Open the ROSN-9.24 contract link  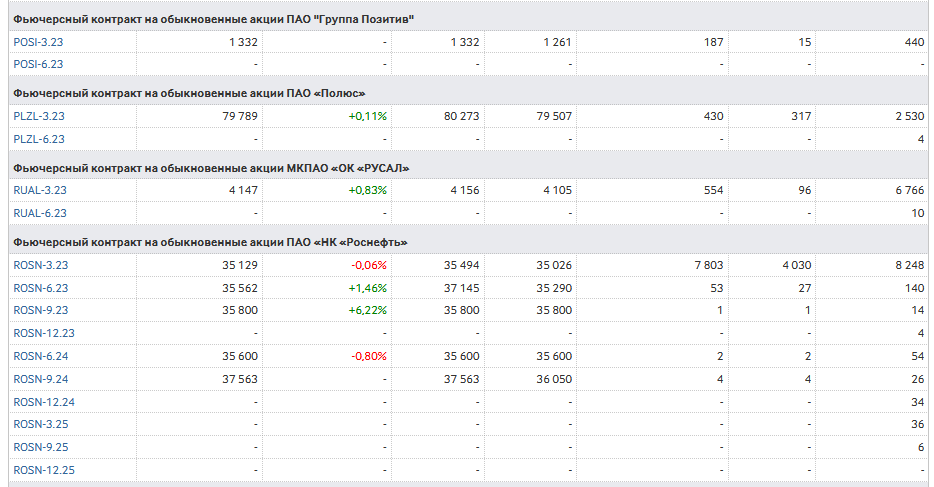41,379
